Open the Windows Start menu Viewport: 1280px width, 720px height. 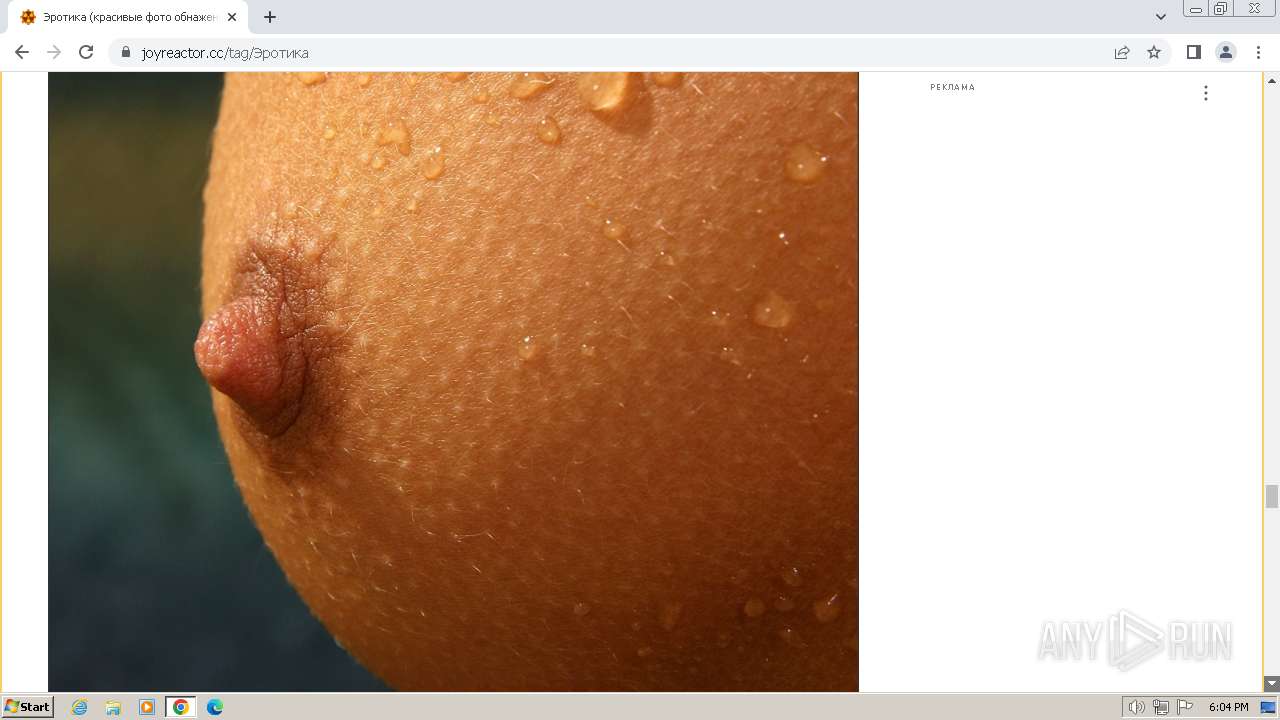point(27,707)
